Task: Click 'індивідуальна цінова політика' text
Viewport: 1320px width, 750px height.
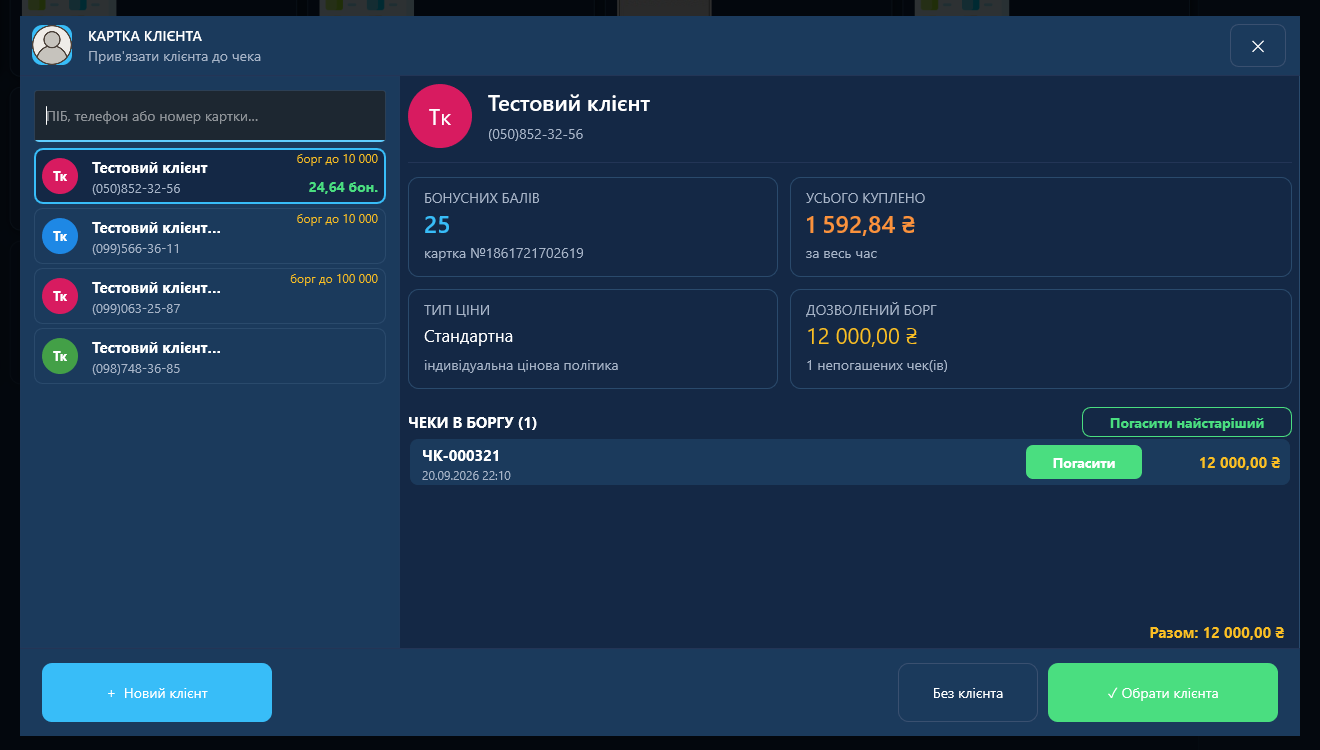Action: [521, 365]
